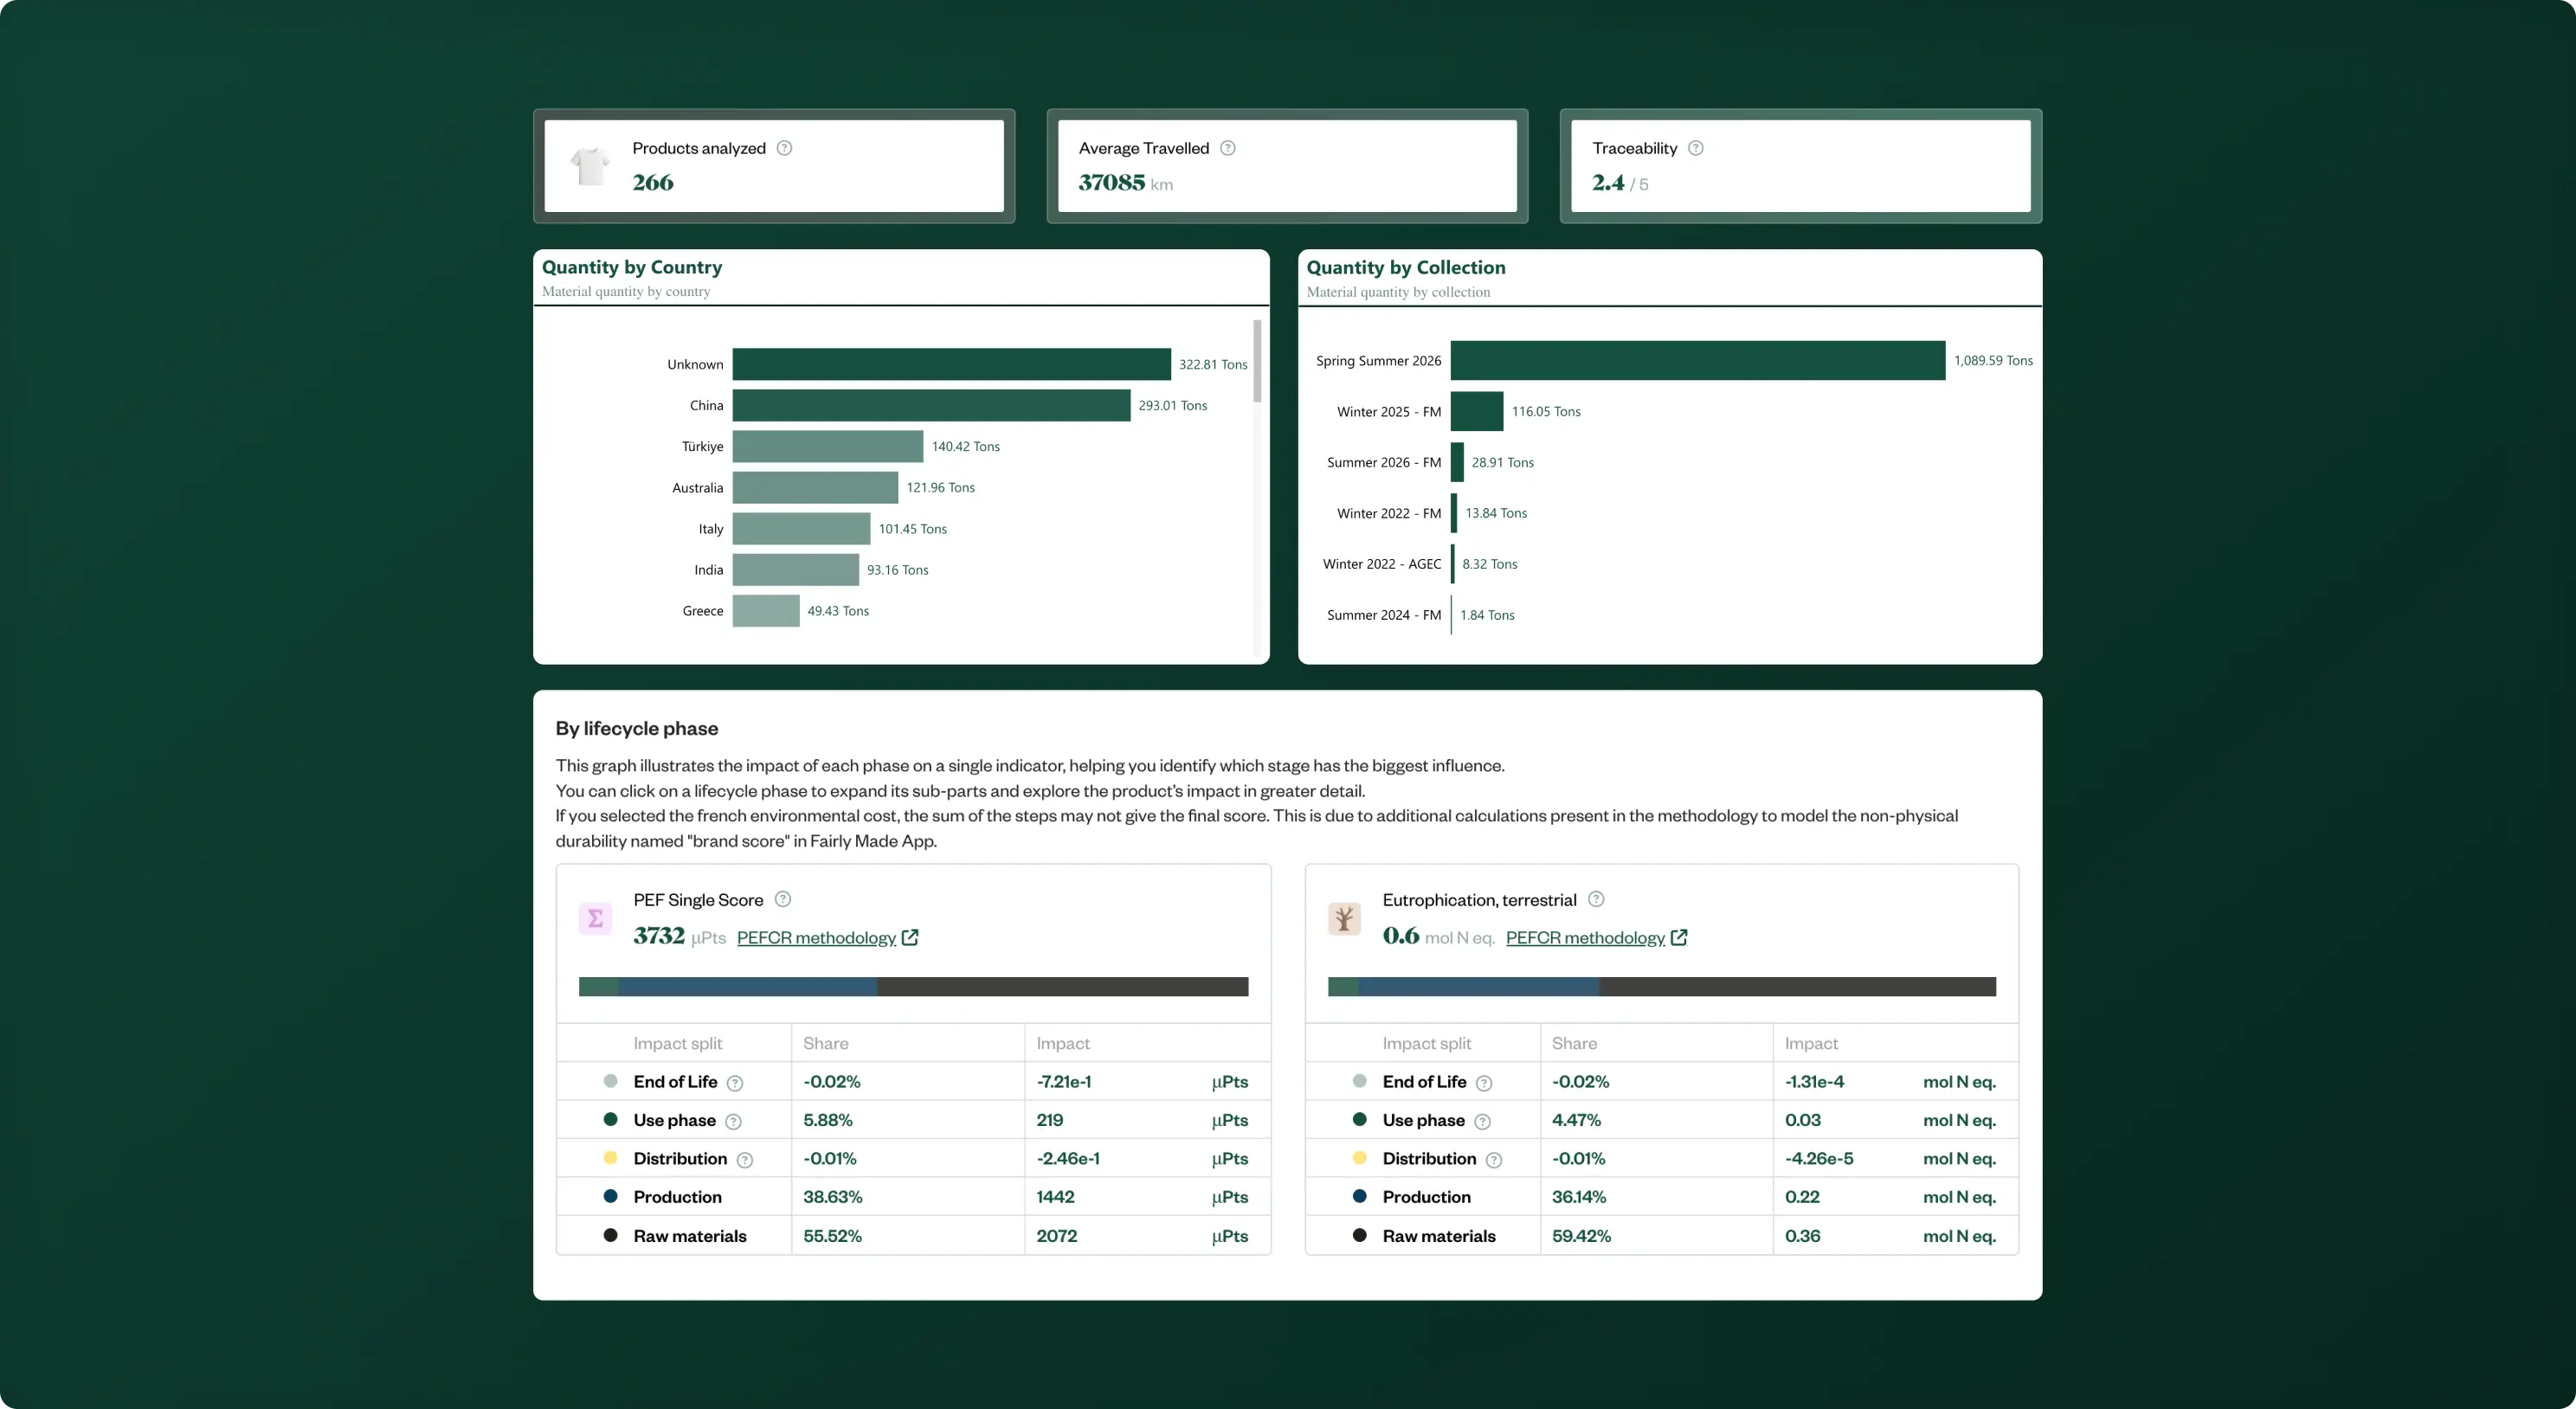This screenshot has height=1409, width=2576.
Task: Expand Use phase row in Eutrophication table
Action: click(x=1662, y=1120)
